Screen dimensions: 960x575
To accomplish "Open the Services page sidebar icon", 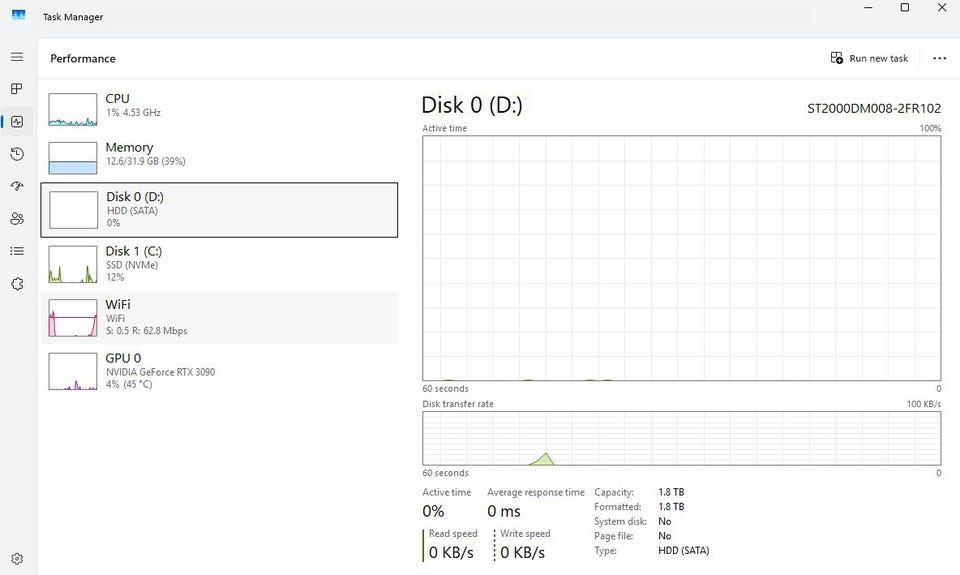I will [x=17, y=284].
